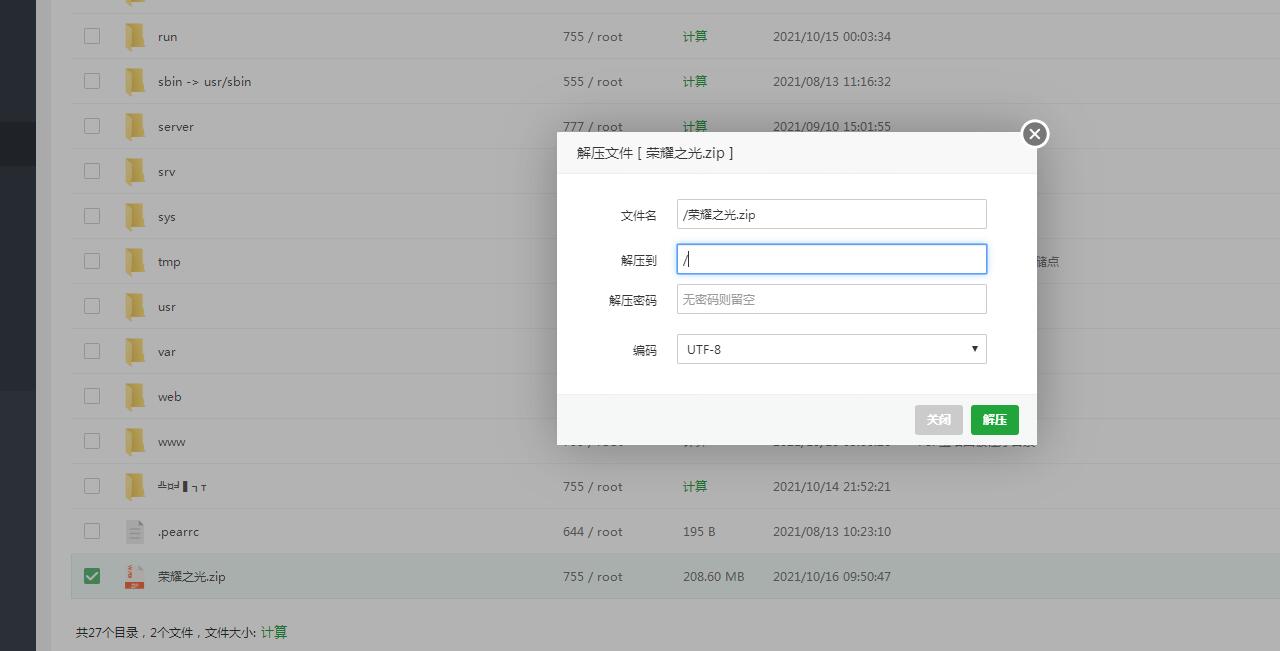Click 计算 size link for run folder

(695, 37)
